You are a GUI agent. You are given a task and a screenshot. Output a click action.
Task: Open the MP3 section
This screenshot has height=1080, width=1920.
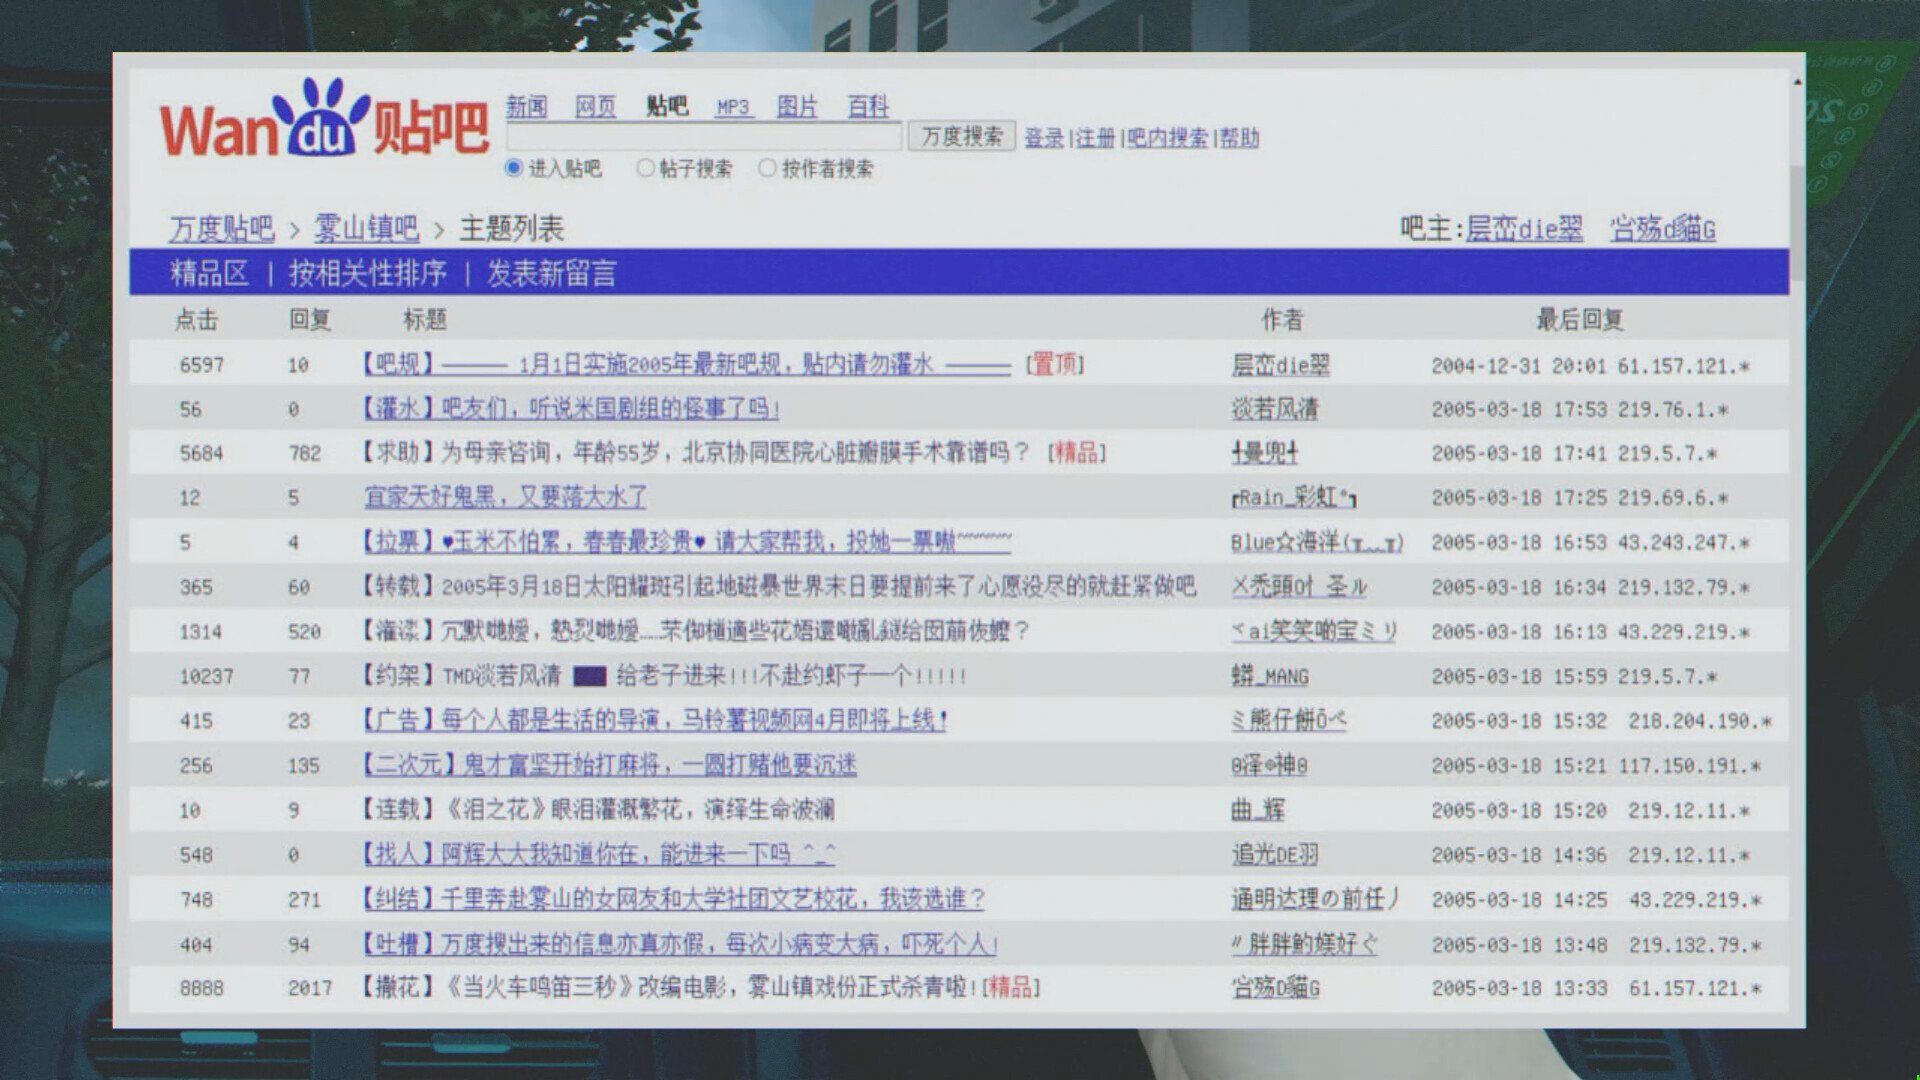(733, 107)
